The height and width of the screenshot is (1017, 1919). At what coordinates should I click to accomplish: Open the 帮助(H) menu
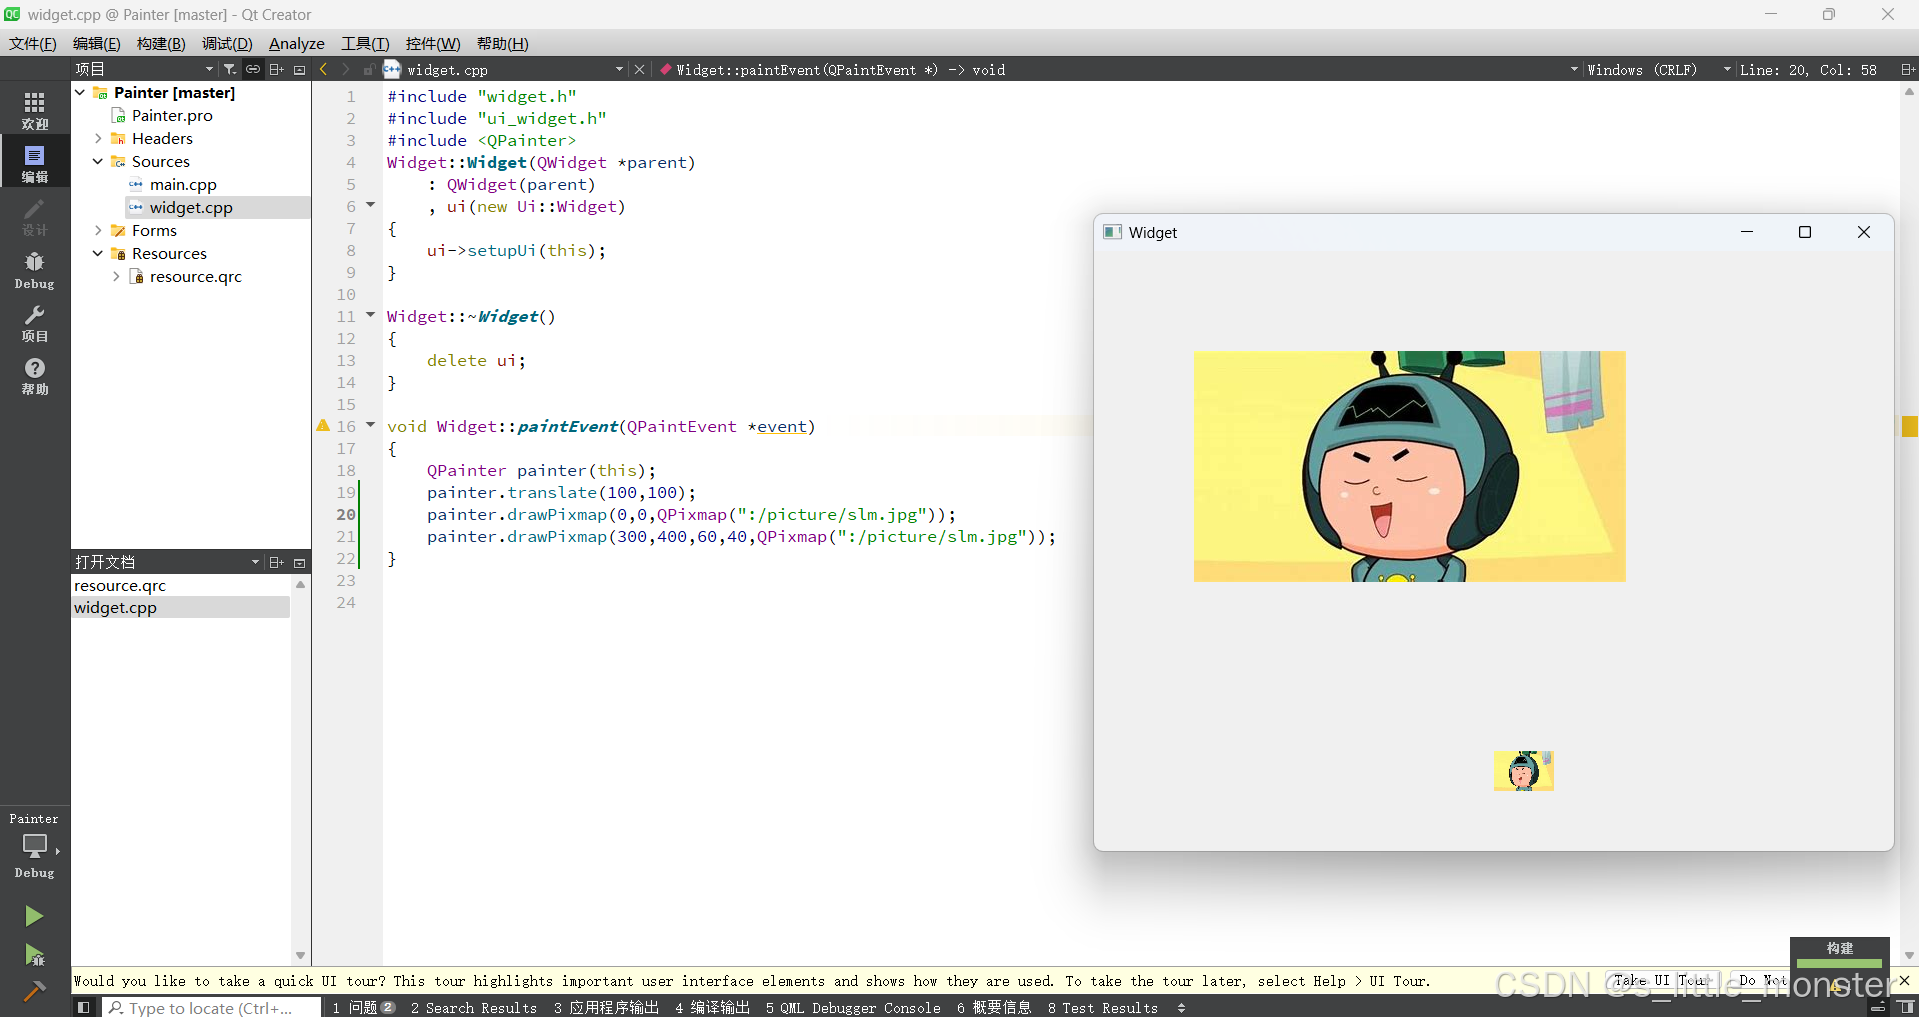[x=503, y=43]
